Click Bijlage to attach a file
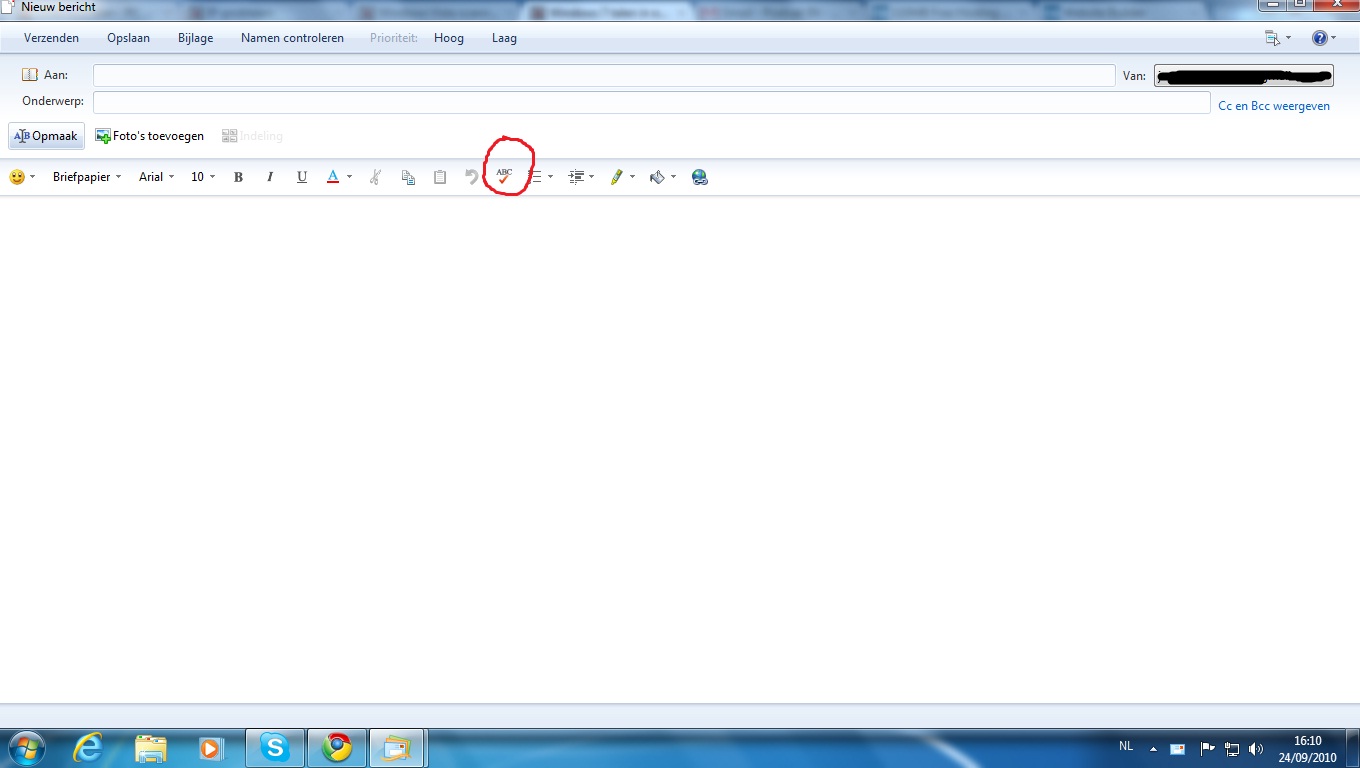The height and width of the screenshot is (768, 1360). pyautogui.click(x=195, y=38)
